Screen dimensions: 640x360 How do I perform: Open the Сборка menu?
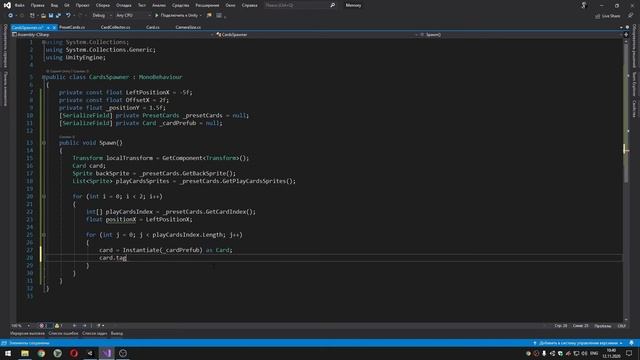pos(103,5)
